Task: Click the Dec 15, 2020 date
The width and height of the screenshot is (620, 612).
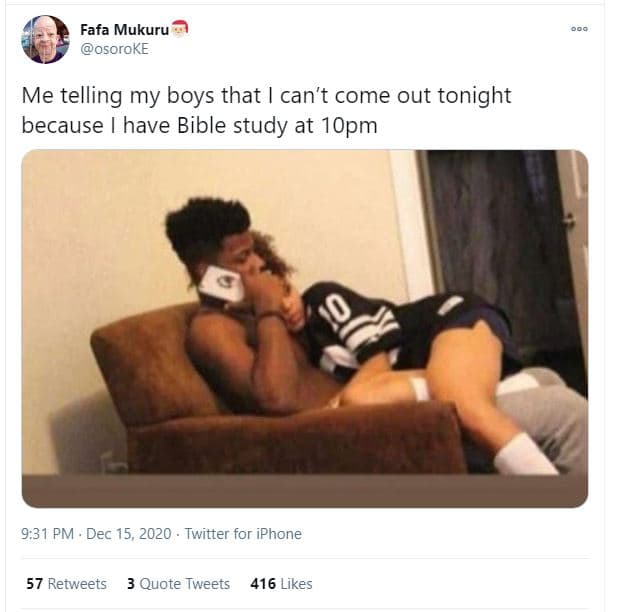Action: [x=129, y=534]
